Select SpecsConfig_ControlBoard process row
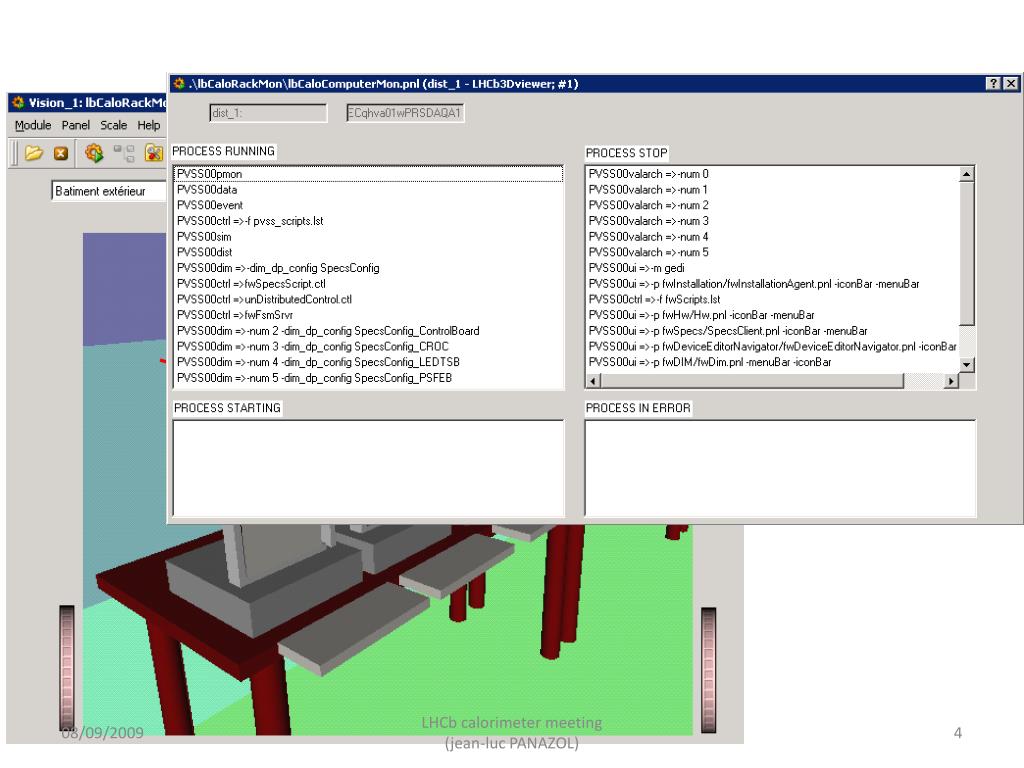The image size is (1024, 768). pos(369,330)
